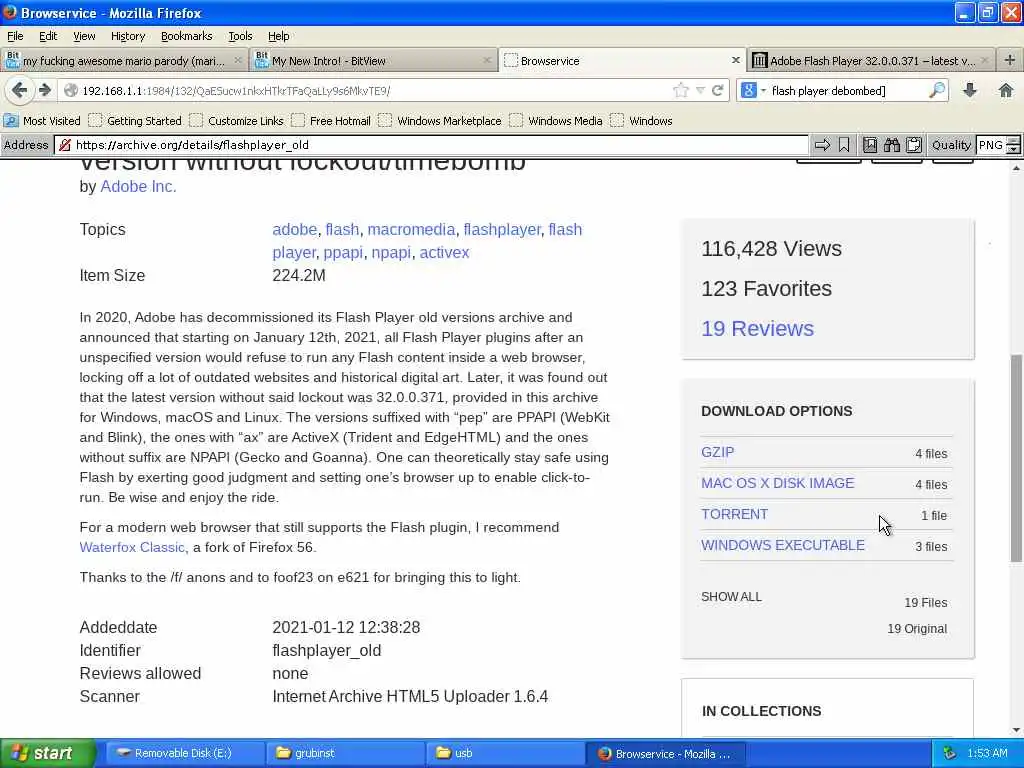The height and width of the screenshot is (768, 1024).
Task: Click the Browservice bookmarks page icon
Action: (870, 145)
